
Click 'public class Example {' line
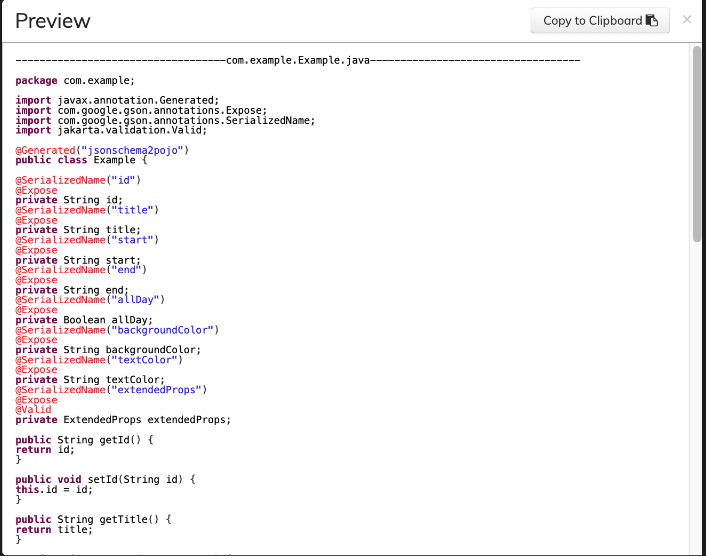coord(81,160)
